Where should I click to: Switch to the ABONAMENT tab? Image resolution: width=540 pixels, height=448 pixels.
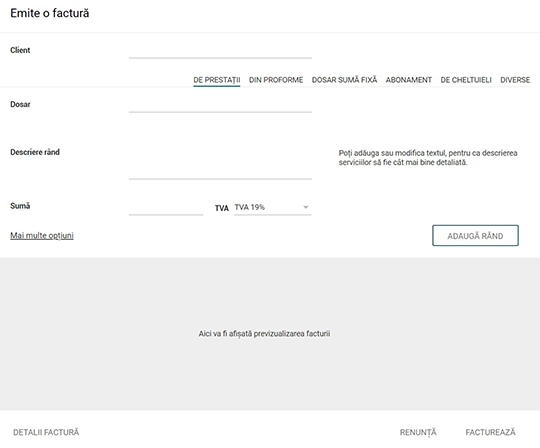pyautogui.click(x=408, y=80)
